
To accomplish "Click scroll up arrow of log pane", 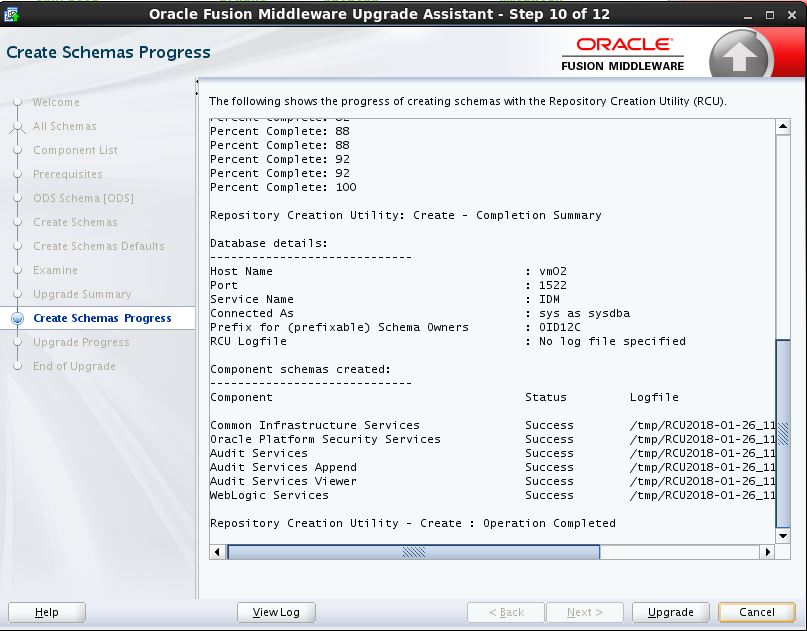I will 783,127.
